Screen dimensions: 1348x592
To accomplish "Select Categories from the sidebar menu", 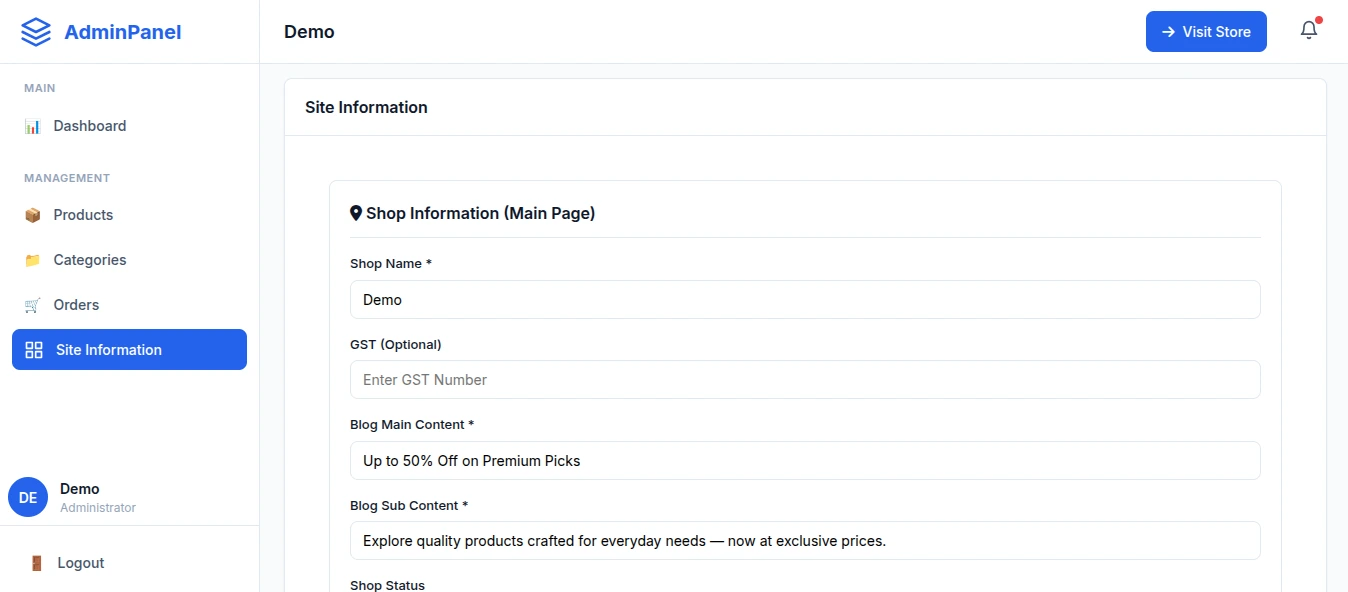I will point(90,260).
